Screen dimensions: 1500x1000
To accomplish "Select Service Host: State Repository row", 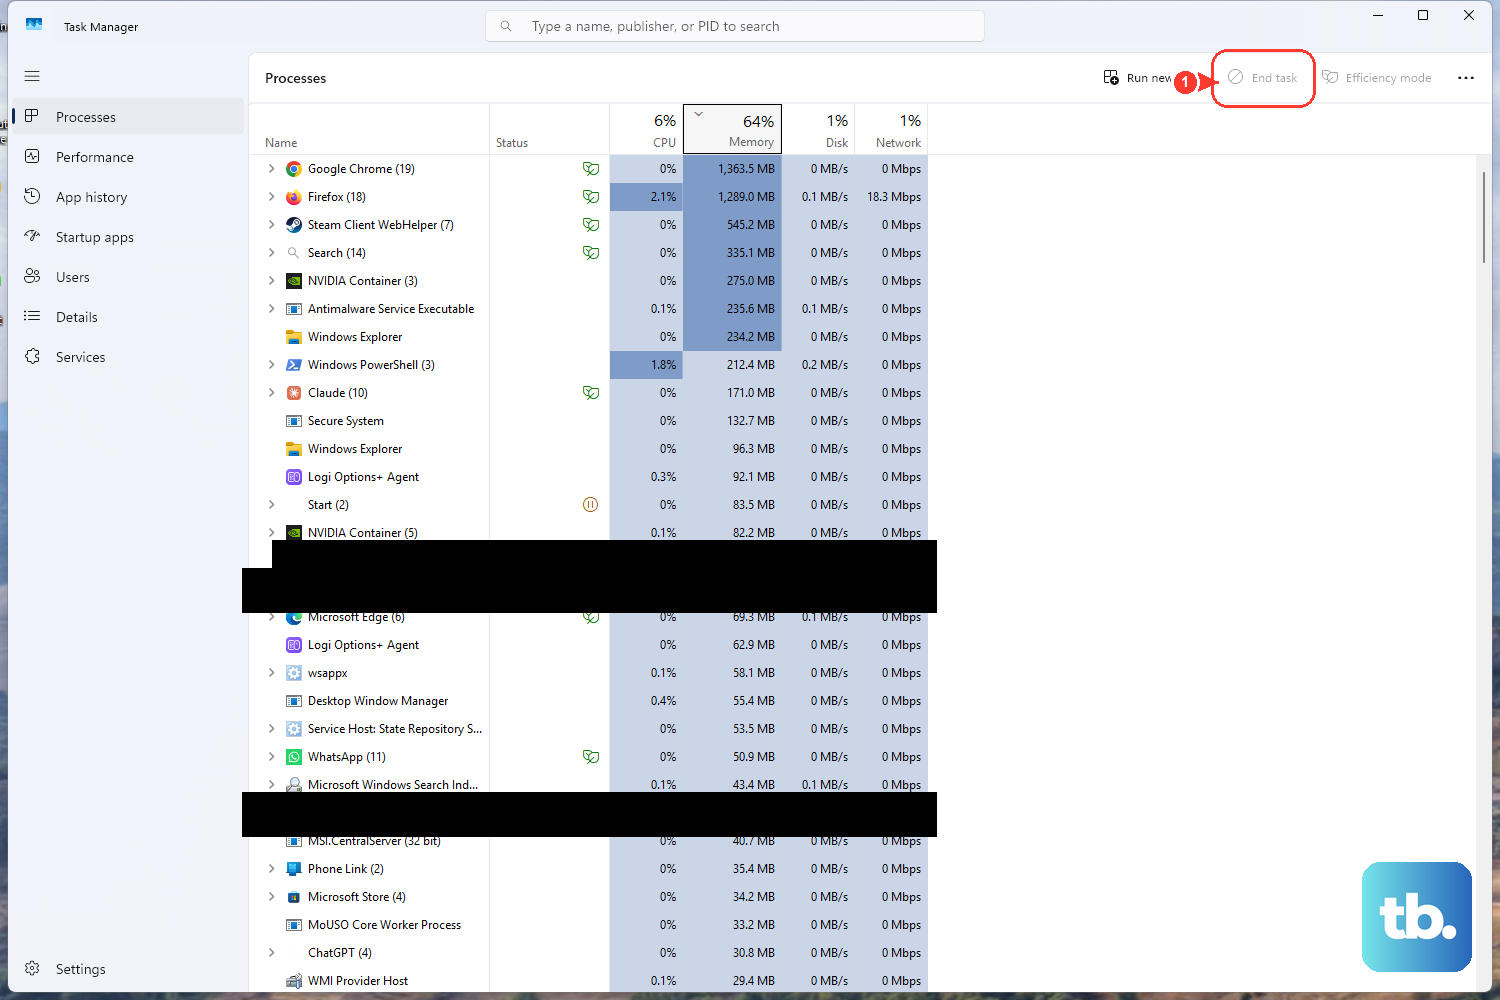I will (x=589, y=729).
